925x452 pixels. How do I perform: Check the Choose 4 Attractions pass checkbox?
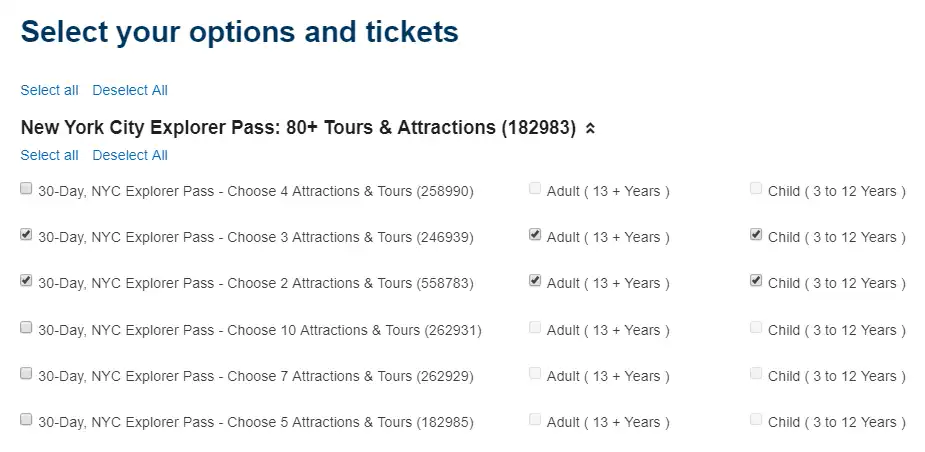point(26,189)
